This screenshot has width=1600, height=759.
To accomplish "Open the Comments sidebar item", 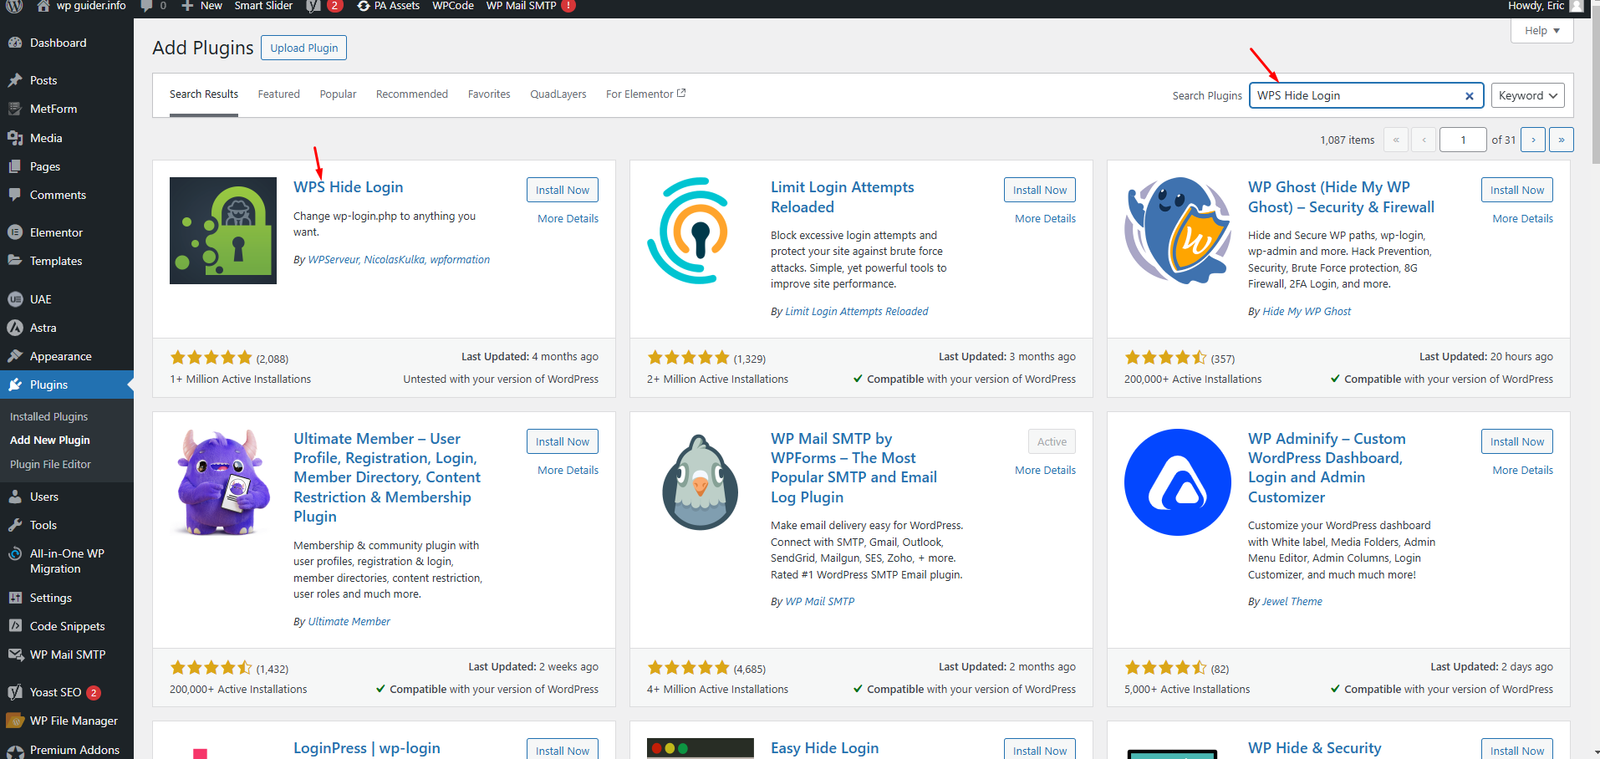I will click(x=58, y=195).
